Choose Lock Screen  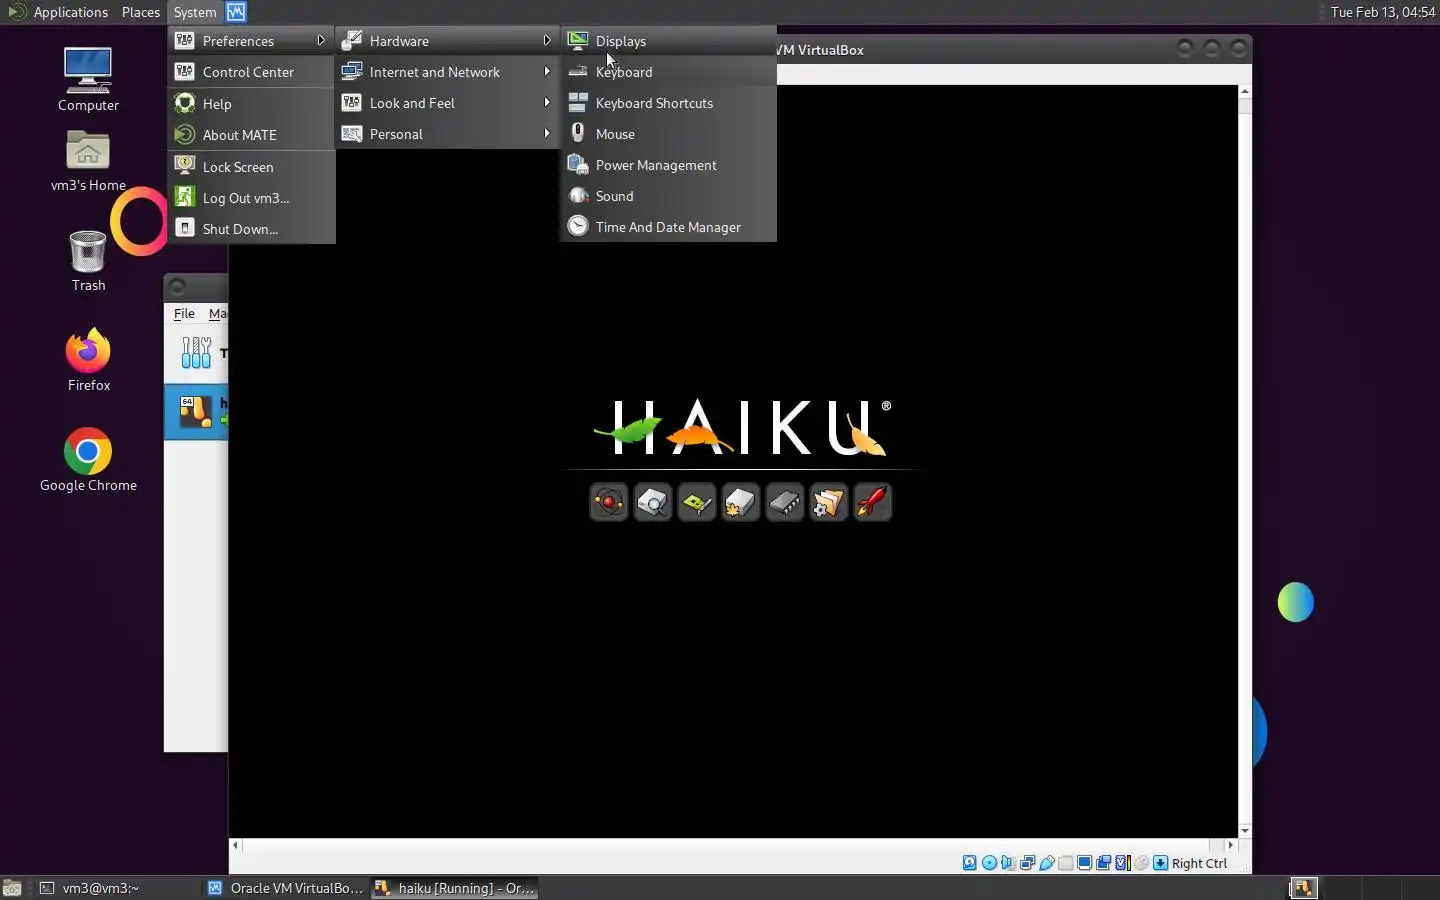(x=251, y=167)
